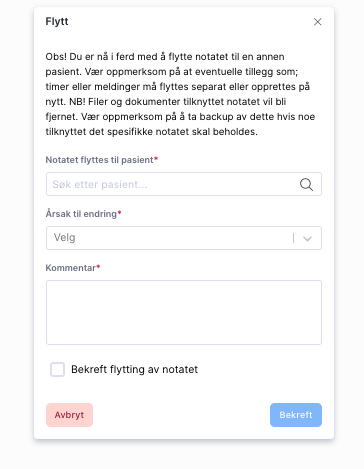Click the Årsak til endring field label
This screenshot has height=469, width=364.
[x=81, y=214]
